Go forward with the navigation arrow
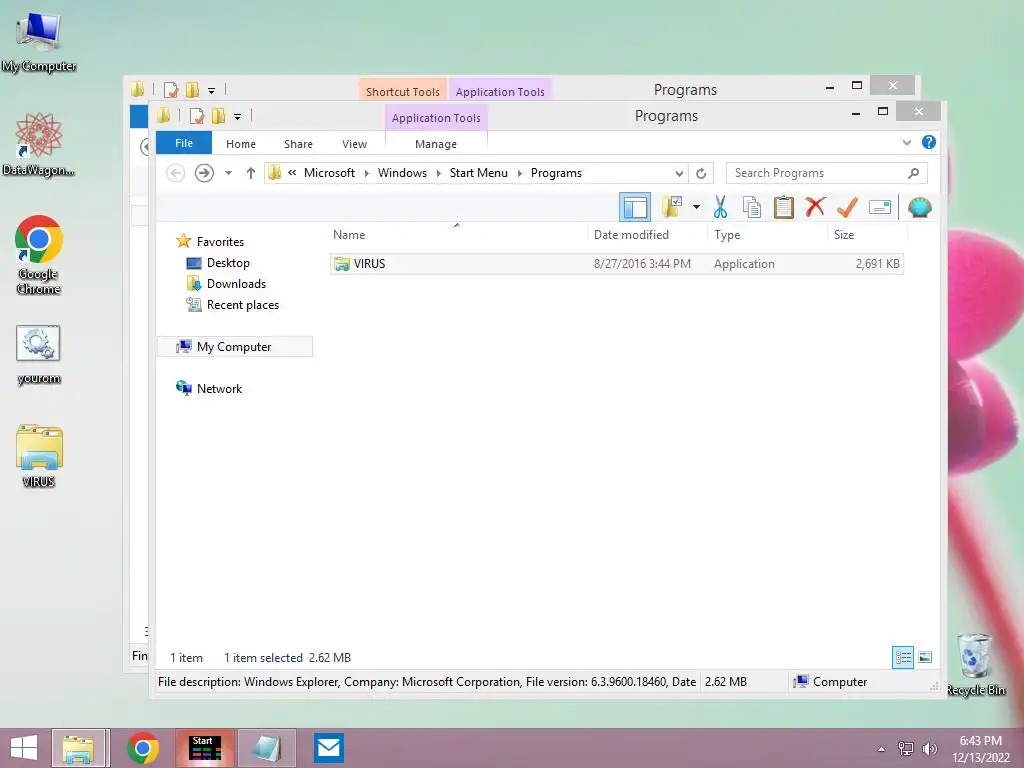The height and width of the screenshot is (768, 1024). pyautogui.click(x=204, y=173)
